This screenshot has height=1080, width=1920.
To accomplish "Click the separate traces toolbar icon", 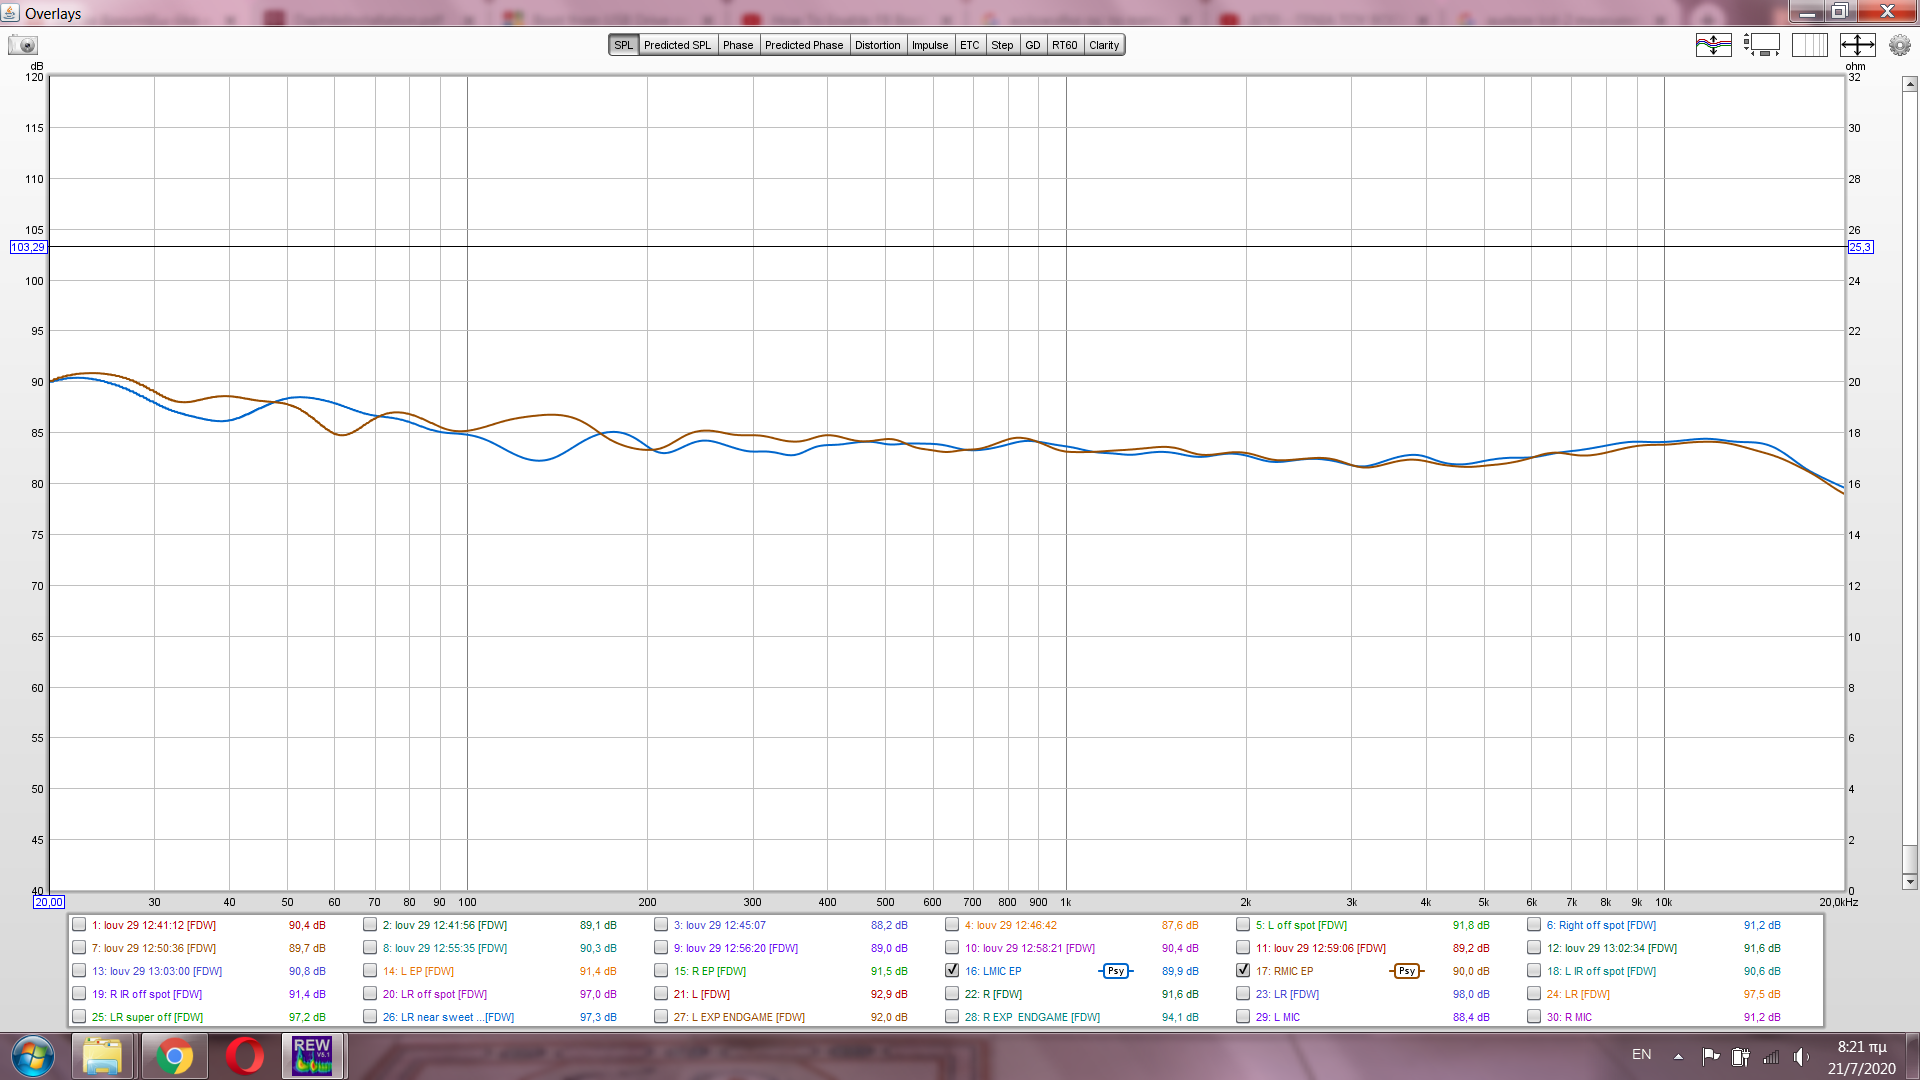I will pyautogui.click(x=1713, y=45).
